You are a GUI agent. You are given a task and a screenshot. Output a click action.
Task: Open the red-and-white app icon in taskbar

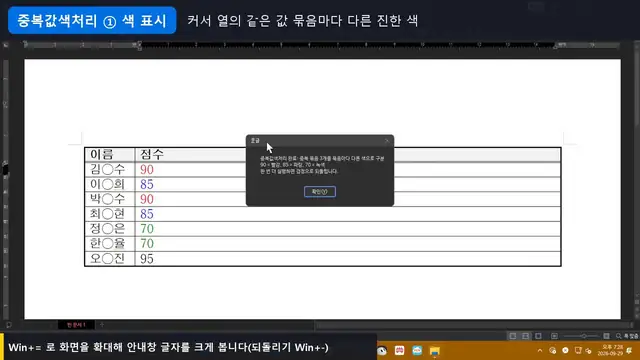click(400, 351)
